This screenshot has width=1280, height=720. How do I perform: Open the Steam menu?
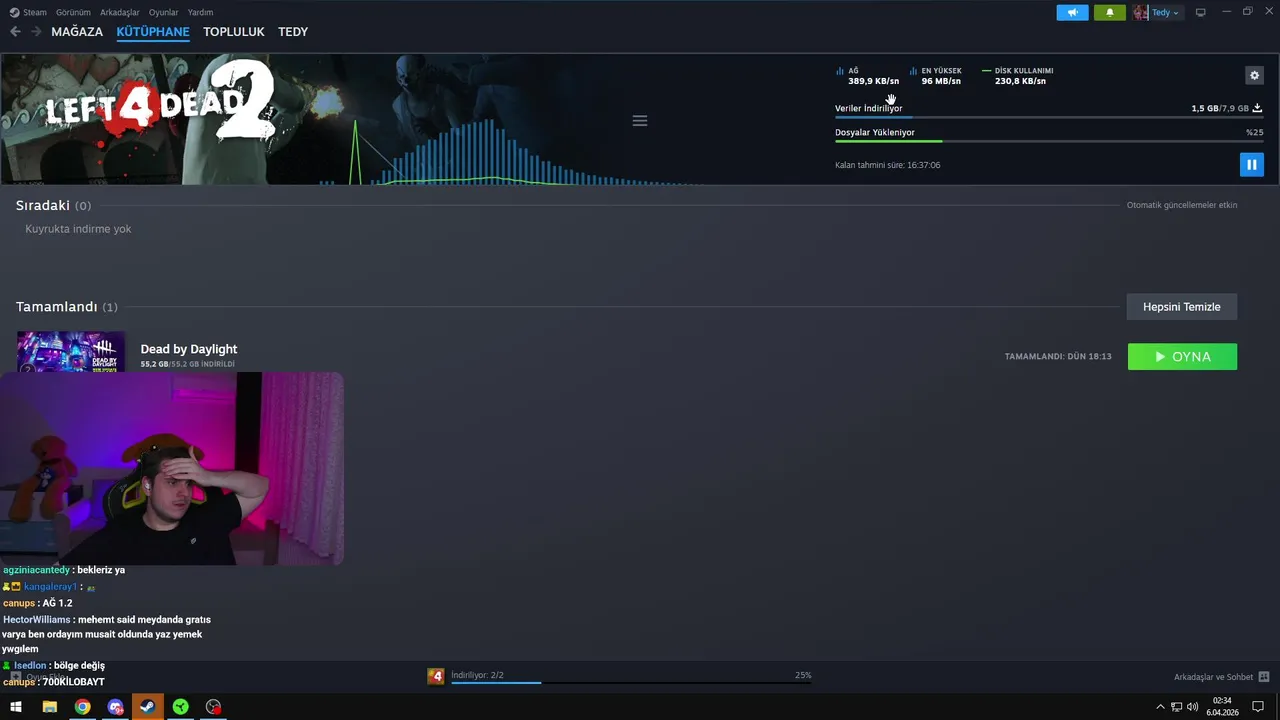click(x=28, y=12)
